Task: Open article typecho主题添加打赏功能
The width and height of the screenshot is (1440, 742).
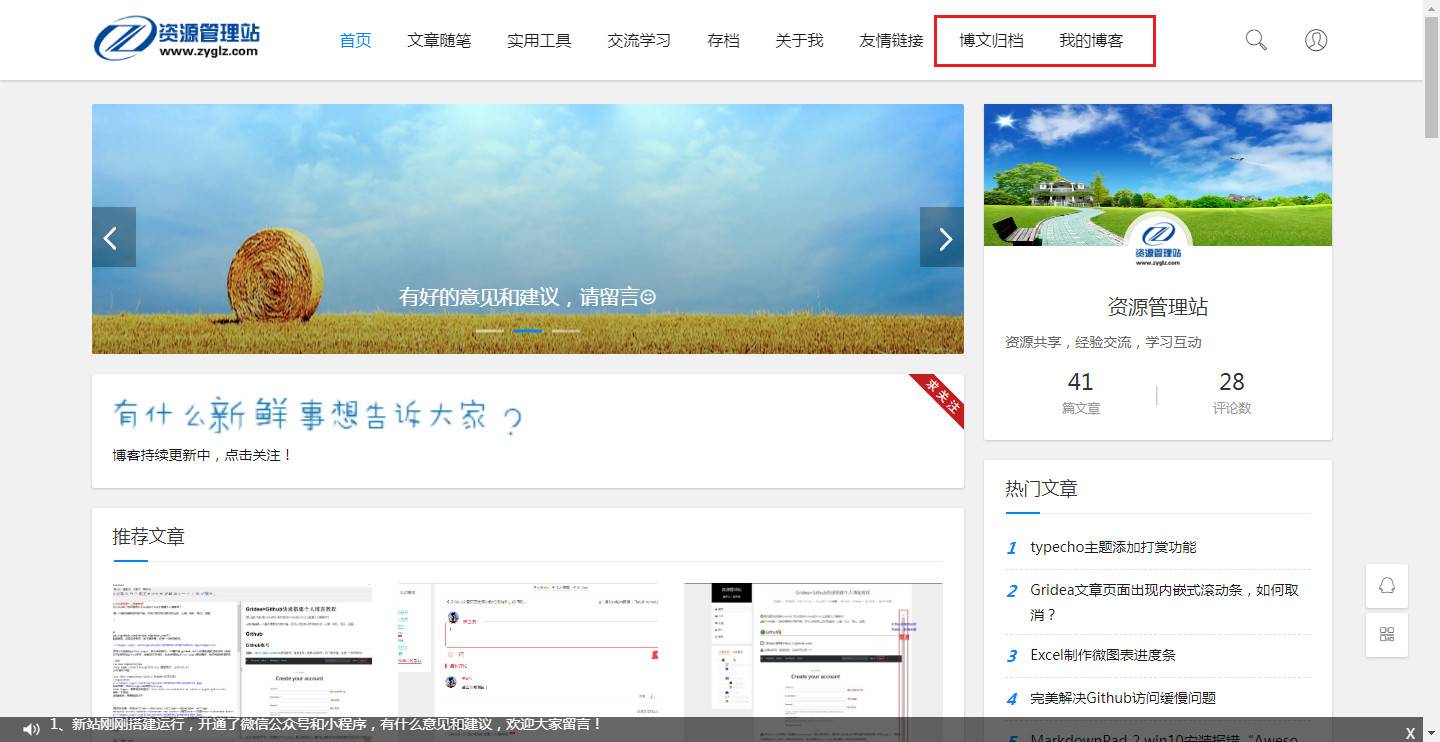Action: tap(1113, 547)
